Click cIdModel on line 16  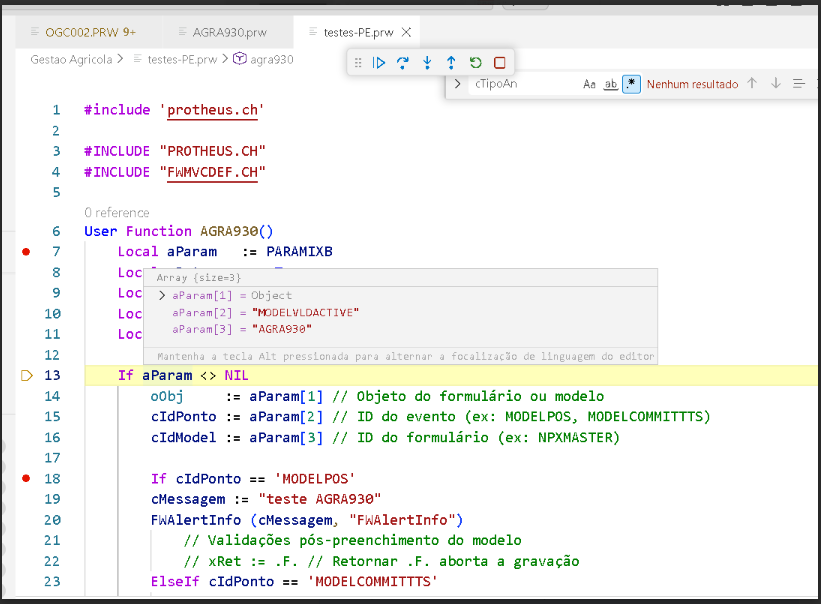pos(183,438)
